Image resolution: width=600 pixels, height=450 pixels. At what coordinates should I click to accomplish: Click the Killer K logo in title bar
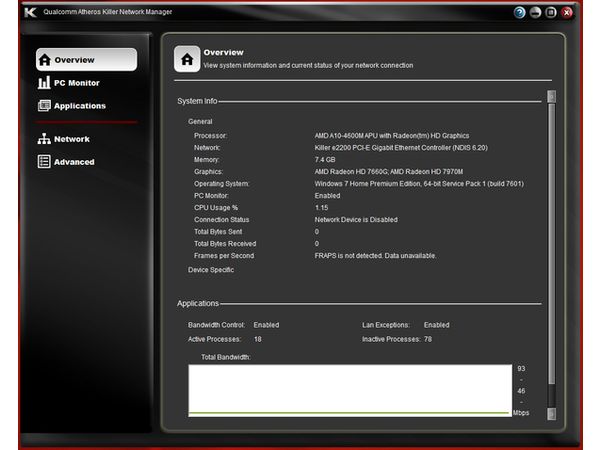pos(30,12)
